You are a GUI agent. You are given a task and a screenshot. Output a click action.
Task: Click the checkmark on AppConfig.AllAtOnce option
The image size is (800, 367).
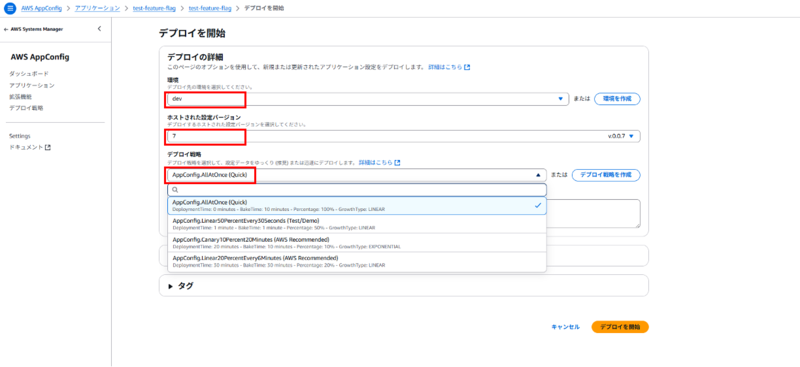(x=538, y=205)
